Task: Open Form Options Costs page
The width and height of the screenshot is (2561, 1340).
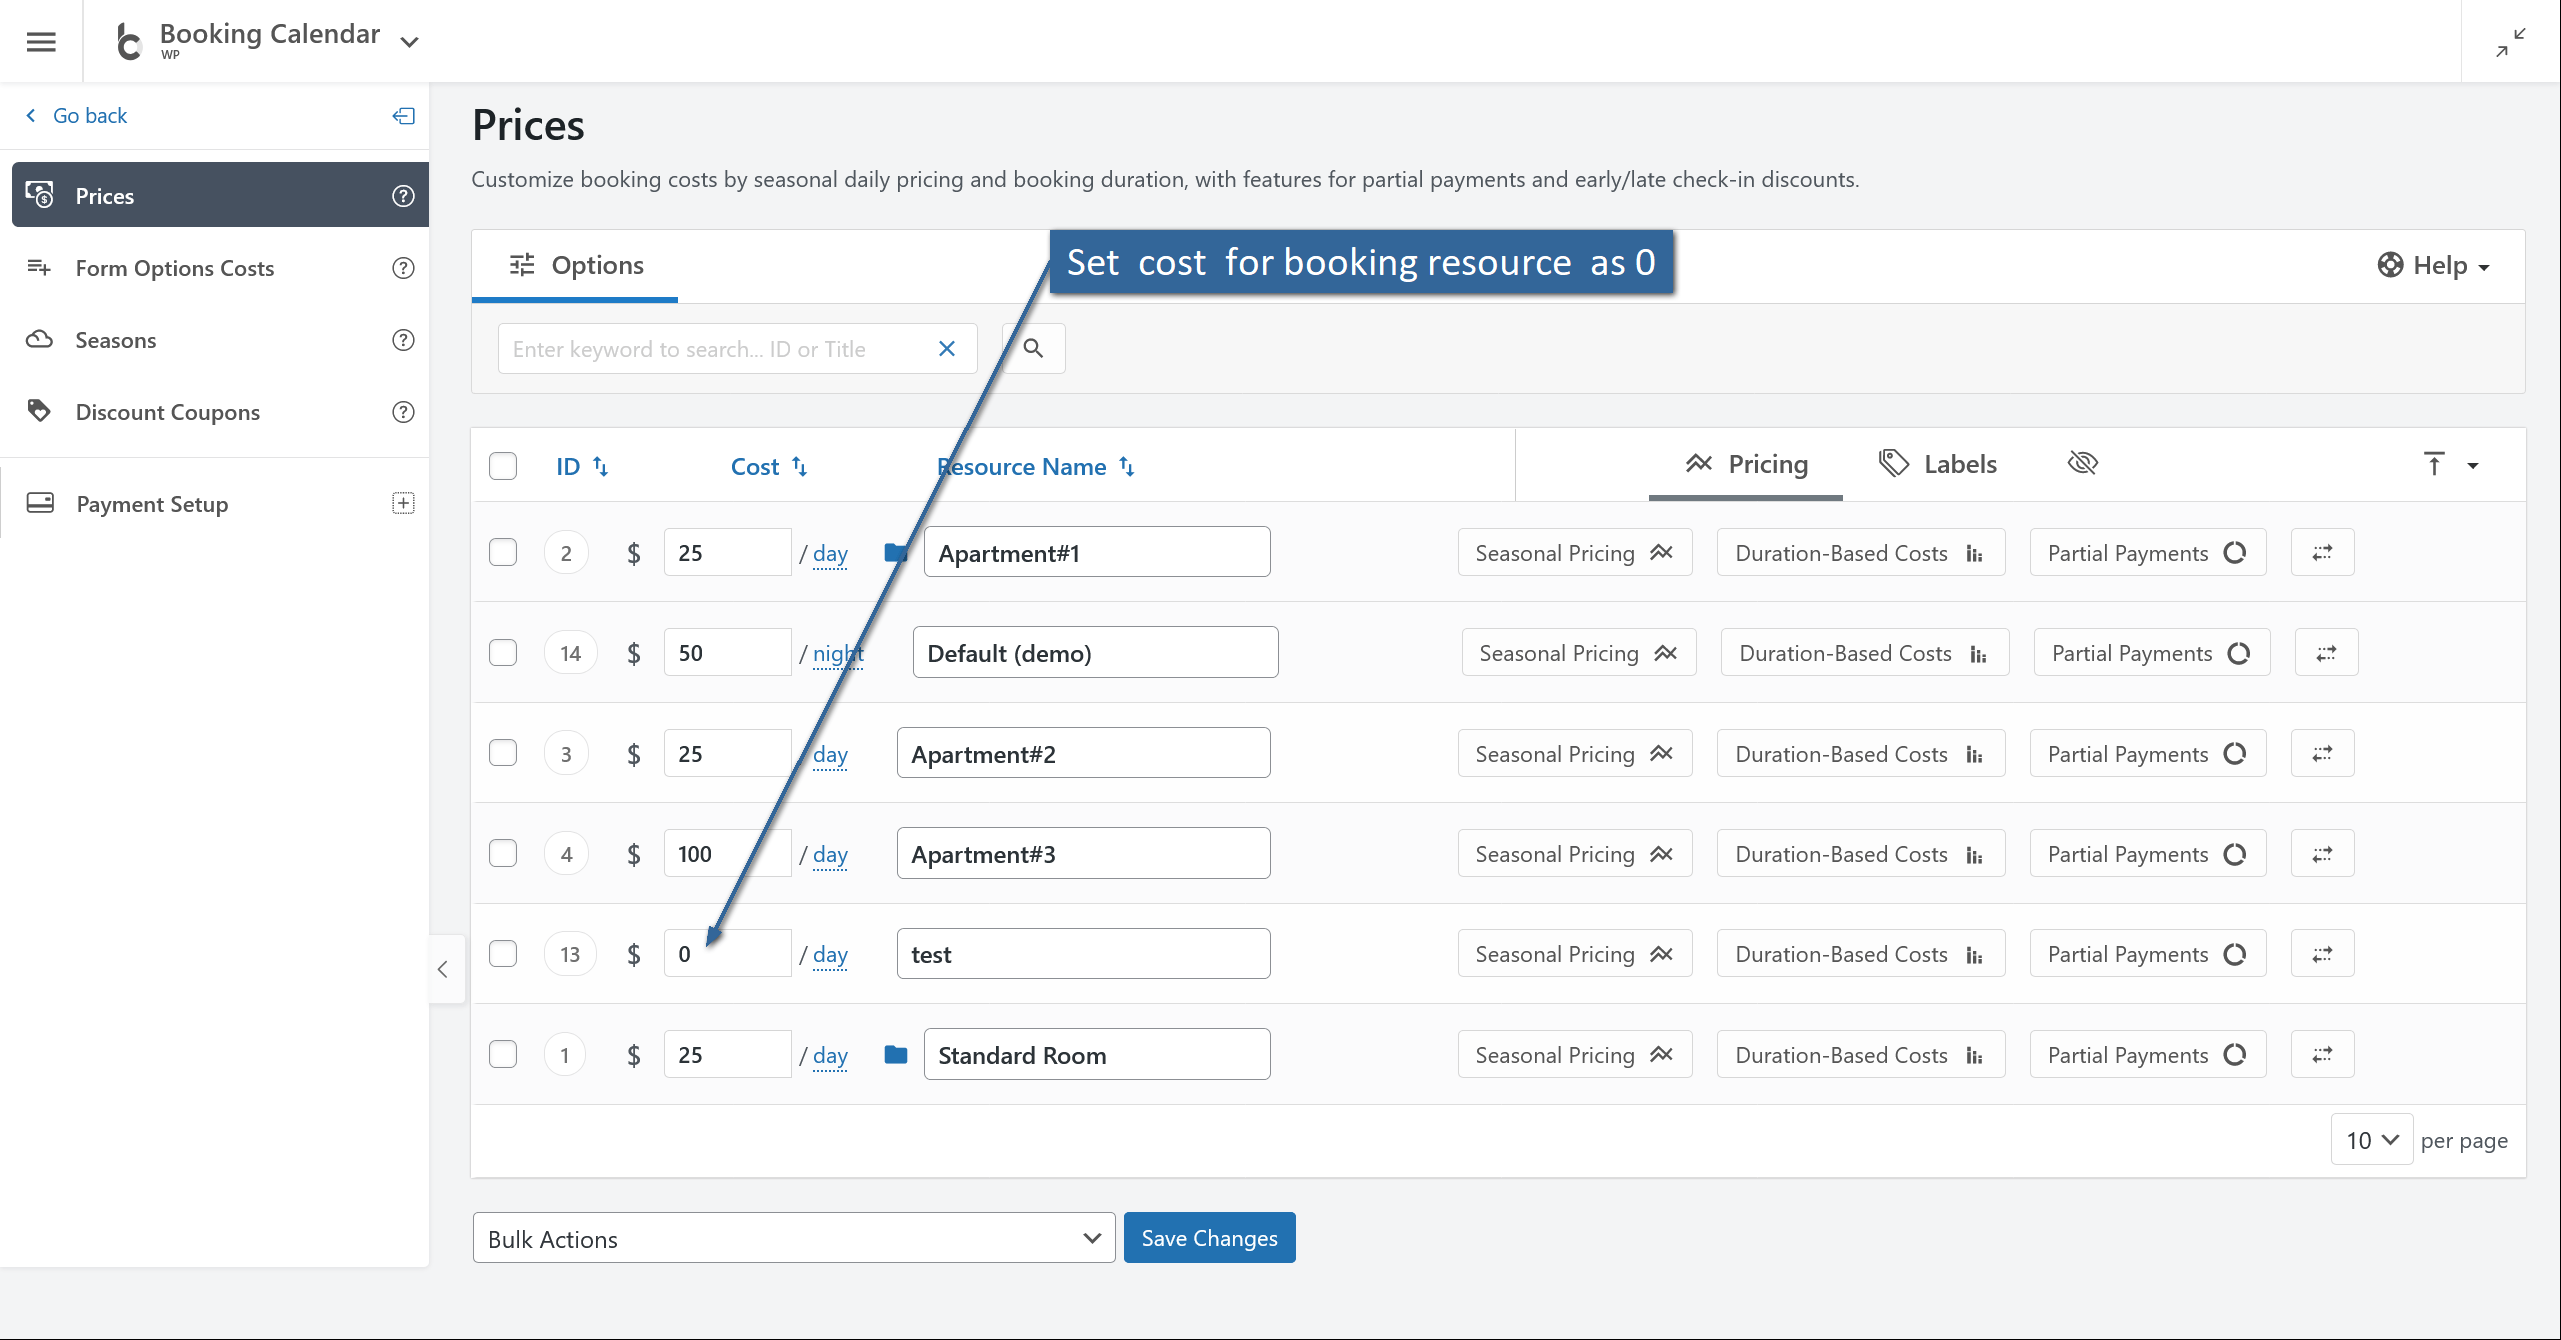Action: 175,268
